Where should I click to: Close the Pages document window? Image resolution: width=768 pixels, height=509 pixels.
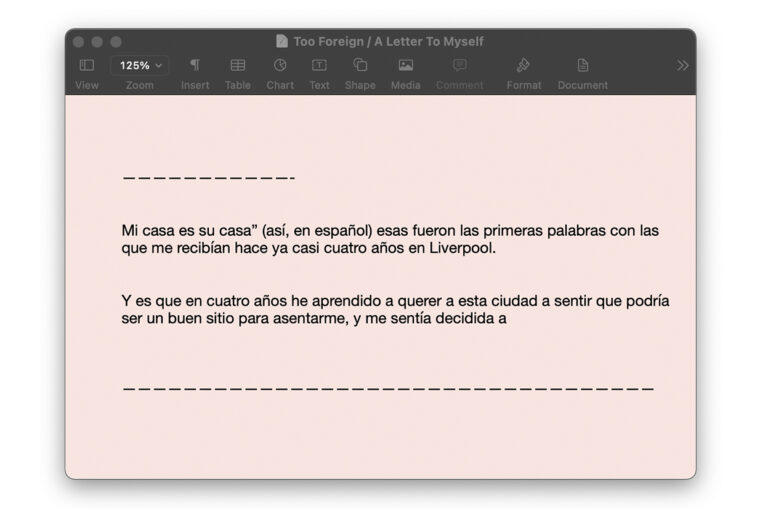[78, 42]
